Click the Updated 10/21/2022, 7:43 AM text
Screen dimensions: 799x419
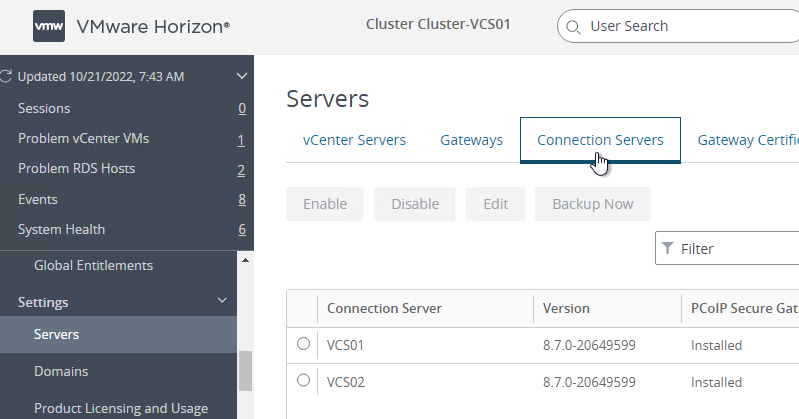pos(101,76)
